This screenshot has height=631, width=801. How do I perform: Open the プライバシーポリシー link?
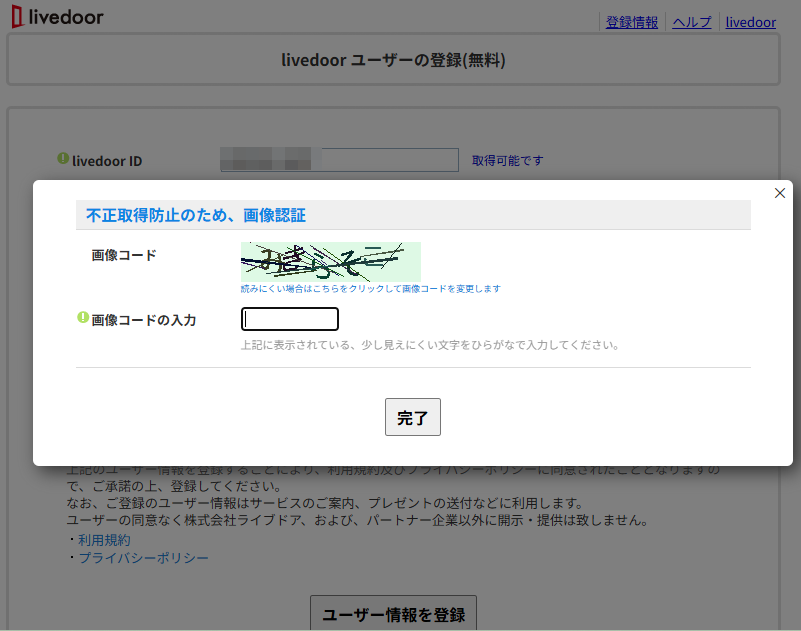[144, 557]
